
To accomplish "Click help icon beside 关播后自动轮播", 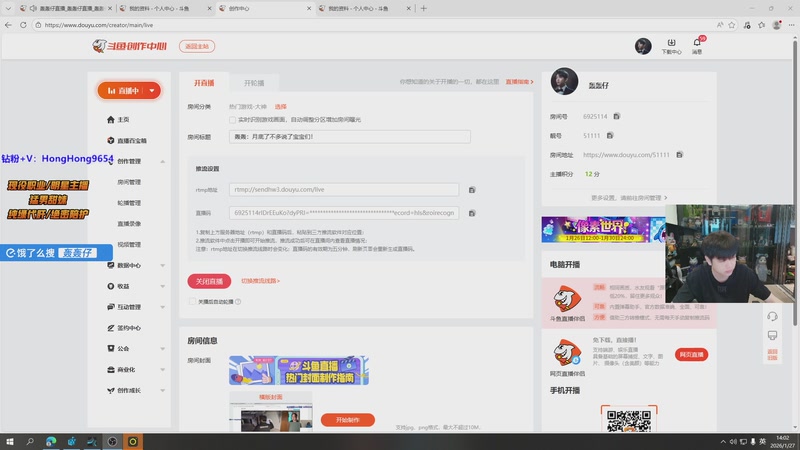I will click(238, 301).
